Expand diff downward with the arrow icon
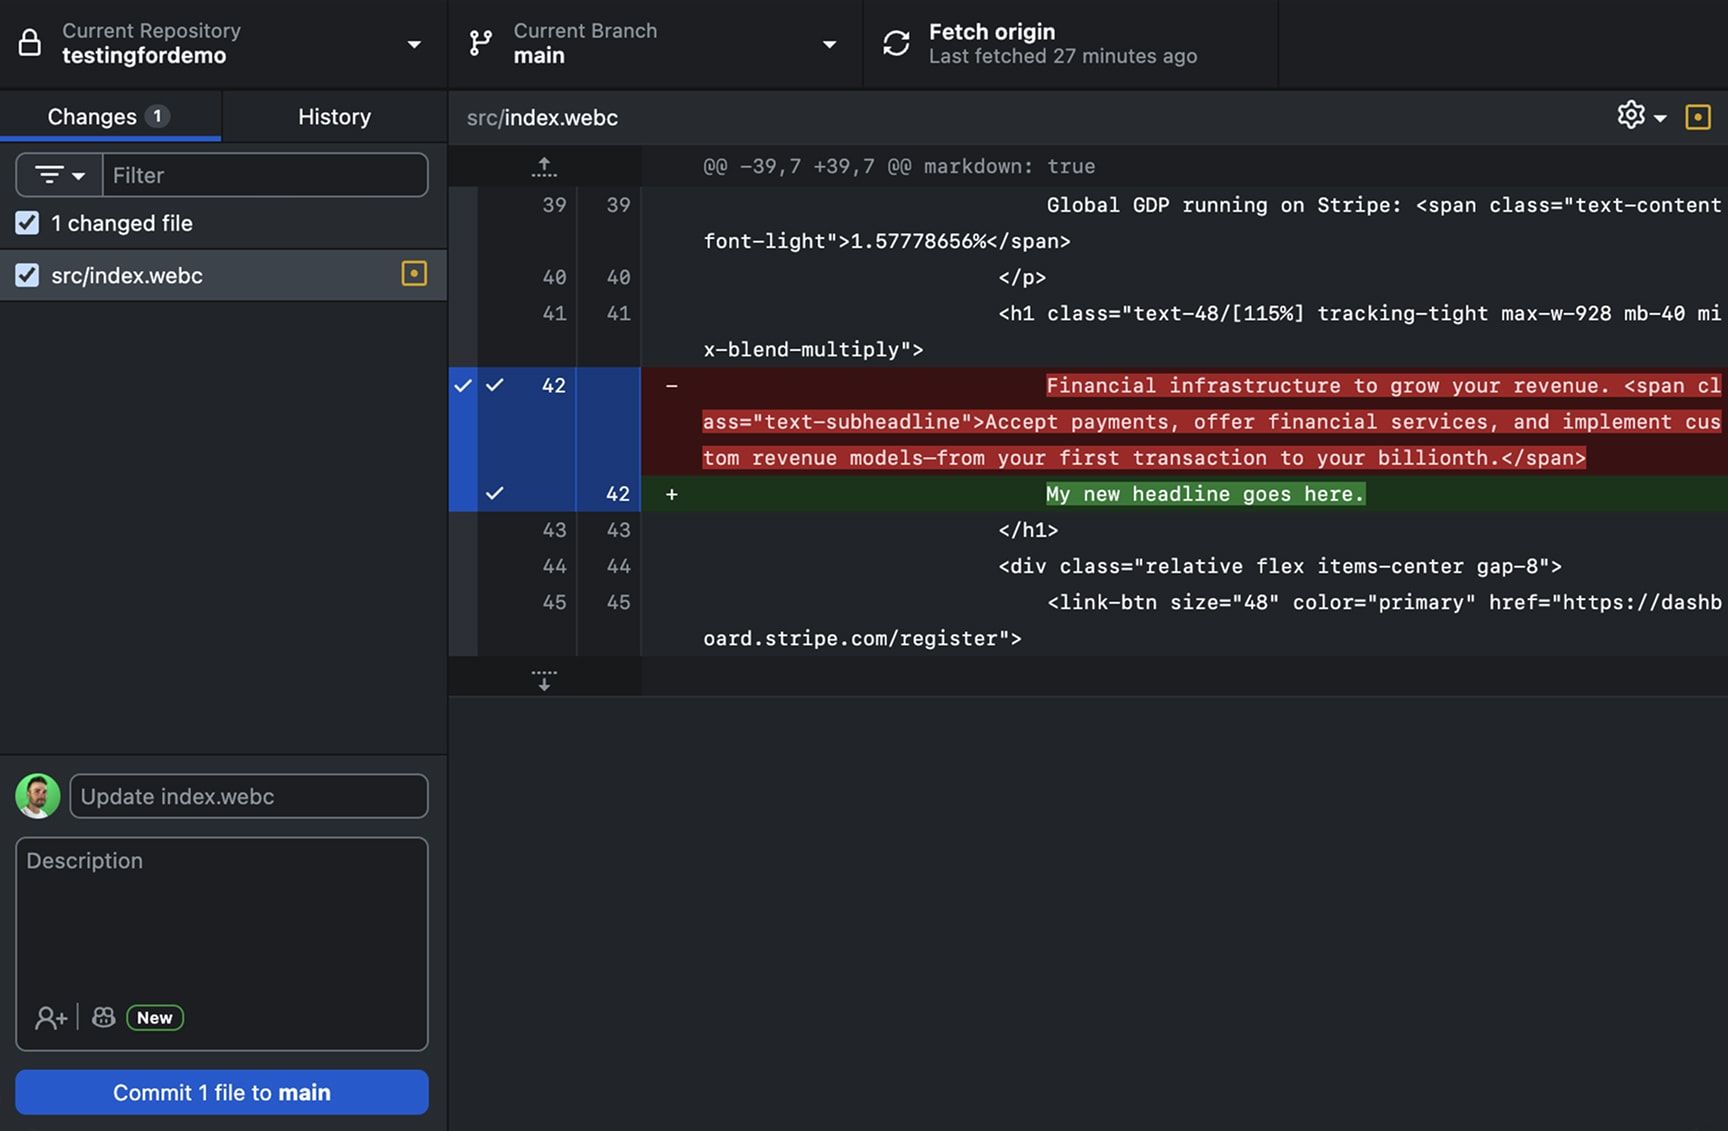Image resolution: width=1728 pixels, height=1131 pixels. coord(544,680)
